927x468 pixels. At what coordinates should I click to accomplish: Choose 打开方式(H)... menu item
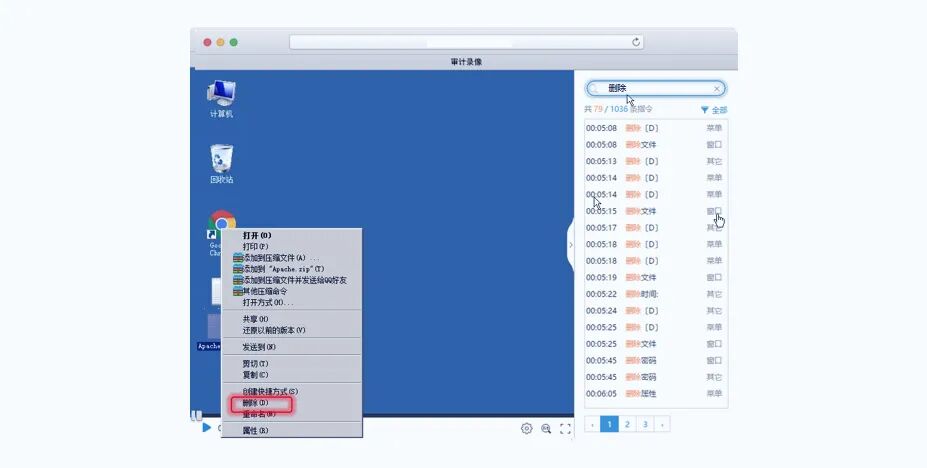pos(291,303)
